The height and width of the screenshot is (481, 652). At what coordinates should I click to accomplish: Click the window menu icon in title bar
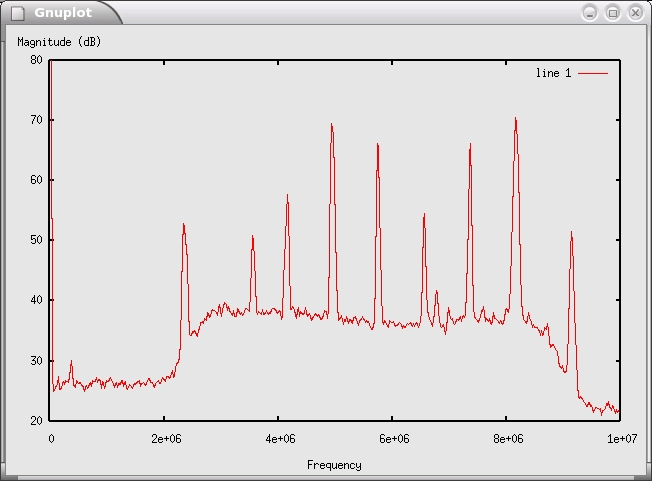coord(17,13)
